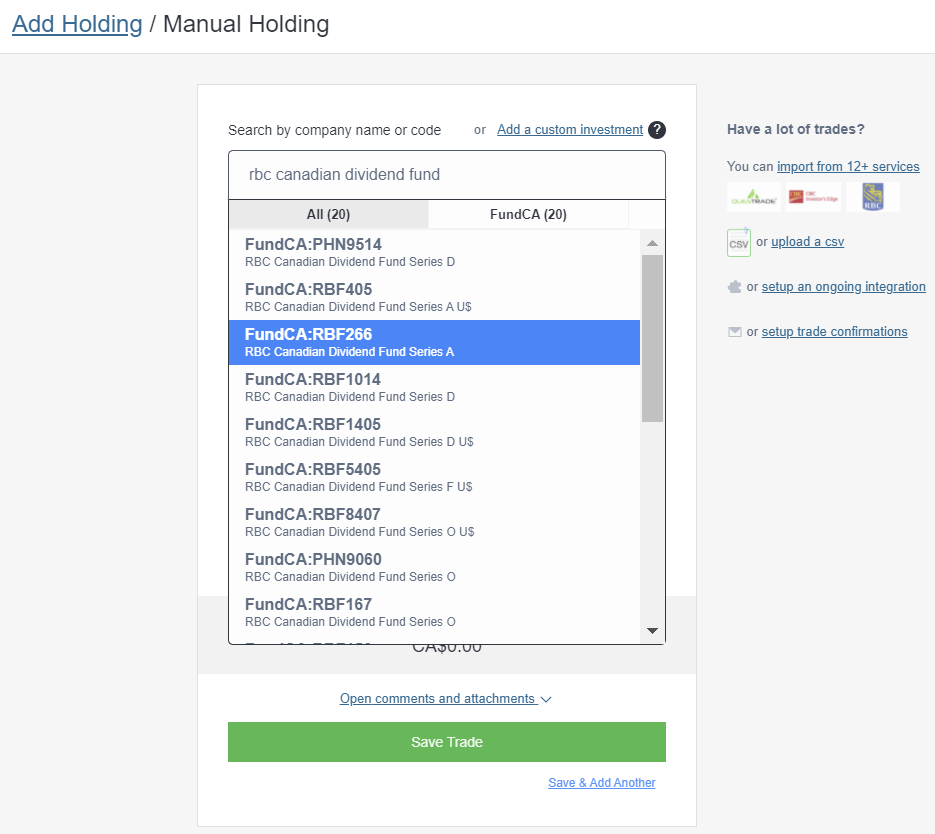The width and height of the screenshot is (935, 834).
Task: Open import from 12+ services link
Action: tap(848, 166)
